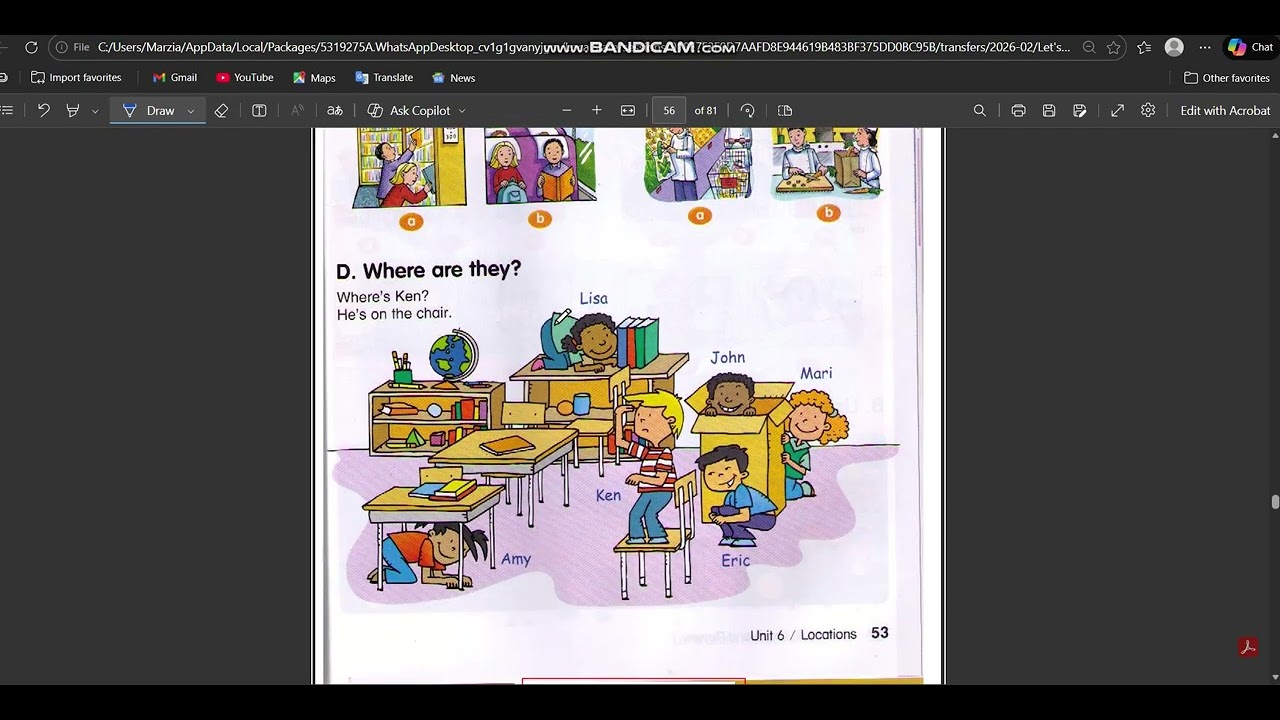Activate the Draw tool
The image size is (1280, 720).
148,111
